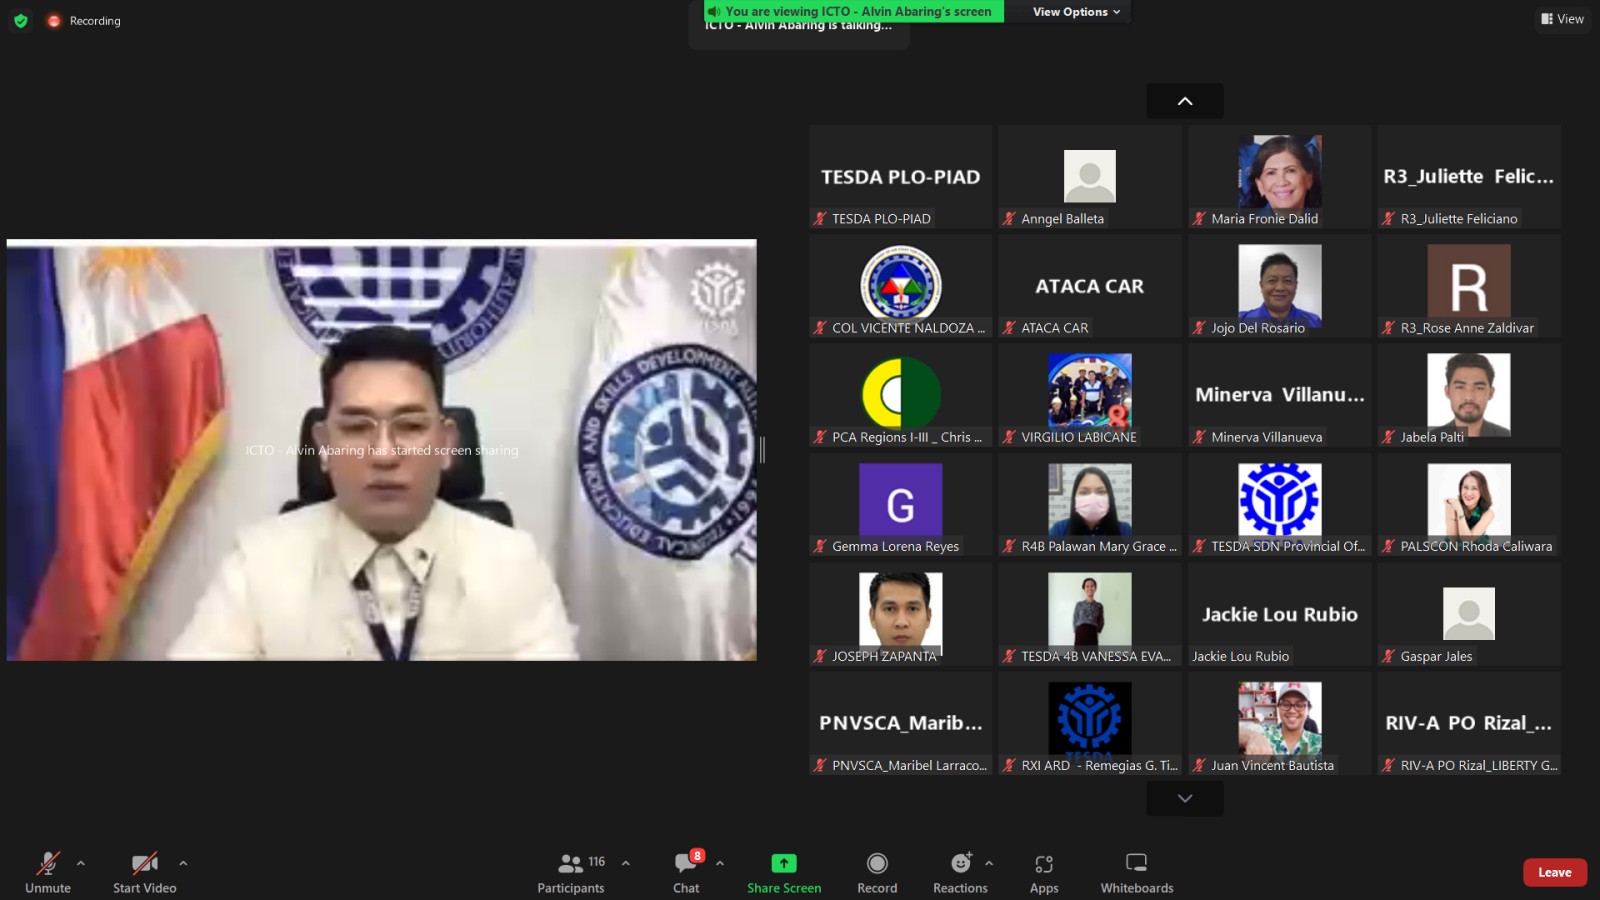The image size is (1600, 900).
Task: Click the red Leave button
Action: (x=1554, y=871)
